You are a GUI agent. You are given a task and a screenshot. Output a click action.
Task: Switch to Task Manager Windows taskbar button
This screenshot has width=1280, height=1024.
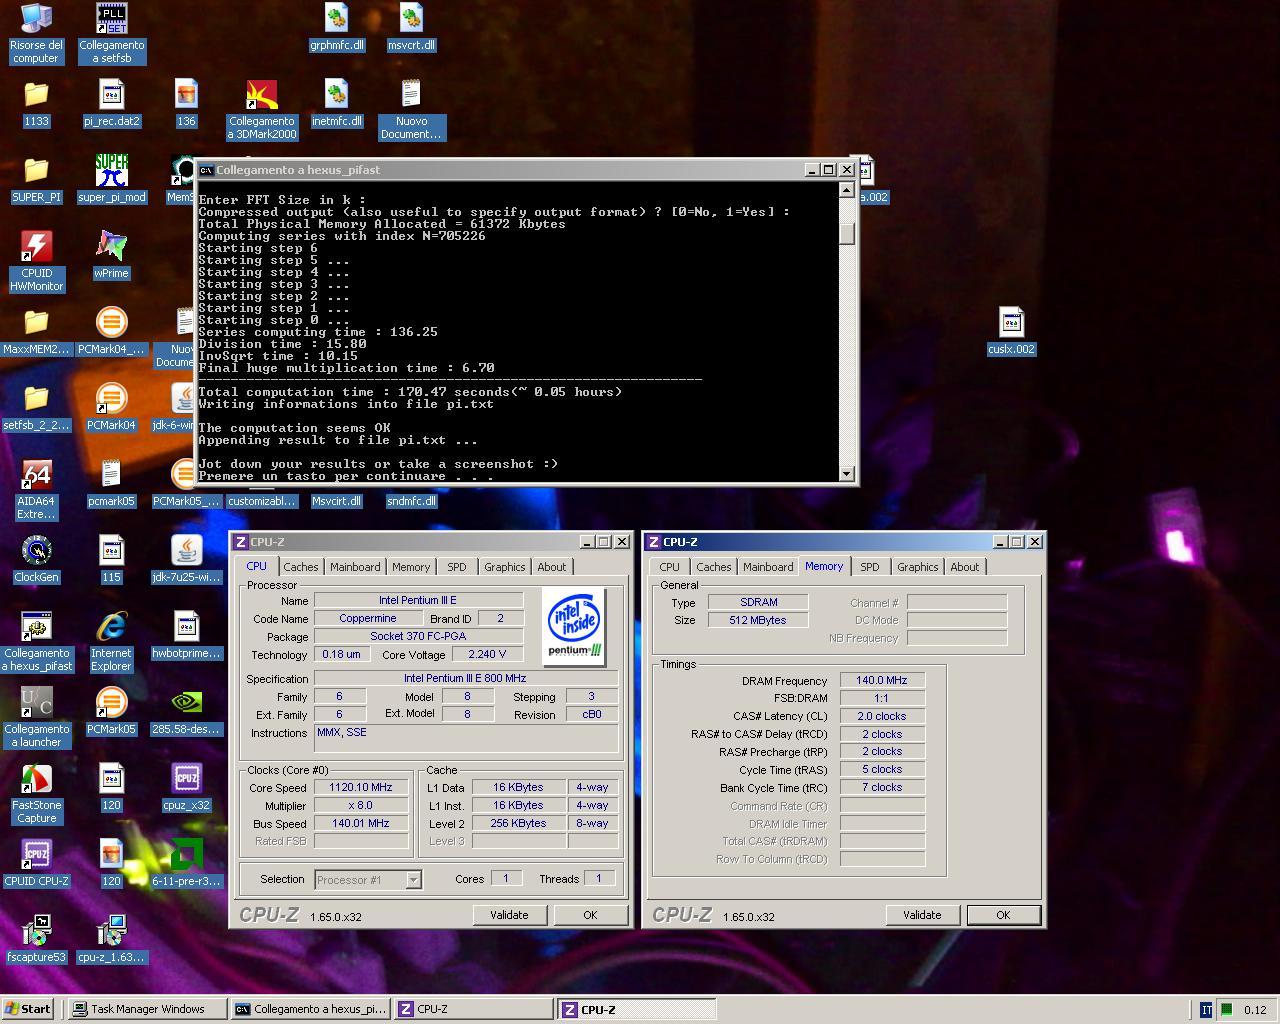point(147,1009)
